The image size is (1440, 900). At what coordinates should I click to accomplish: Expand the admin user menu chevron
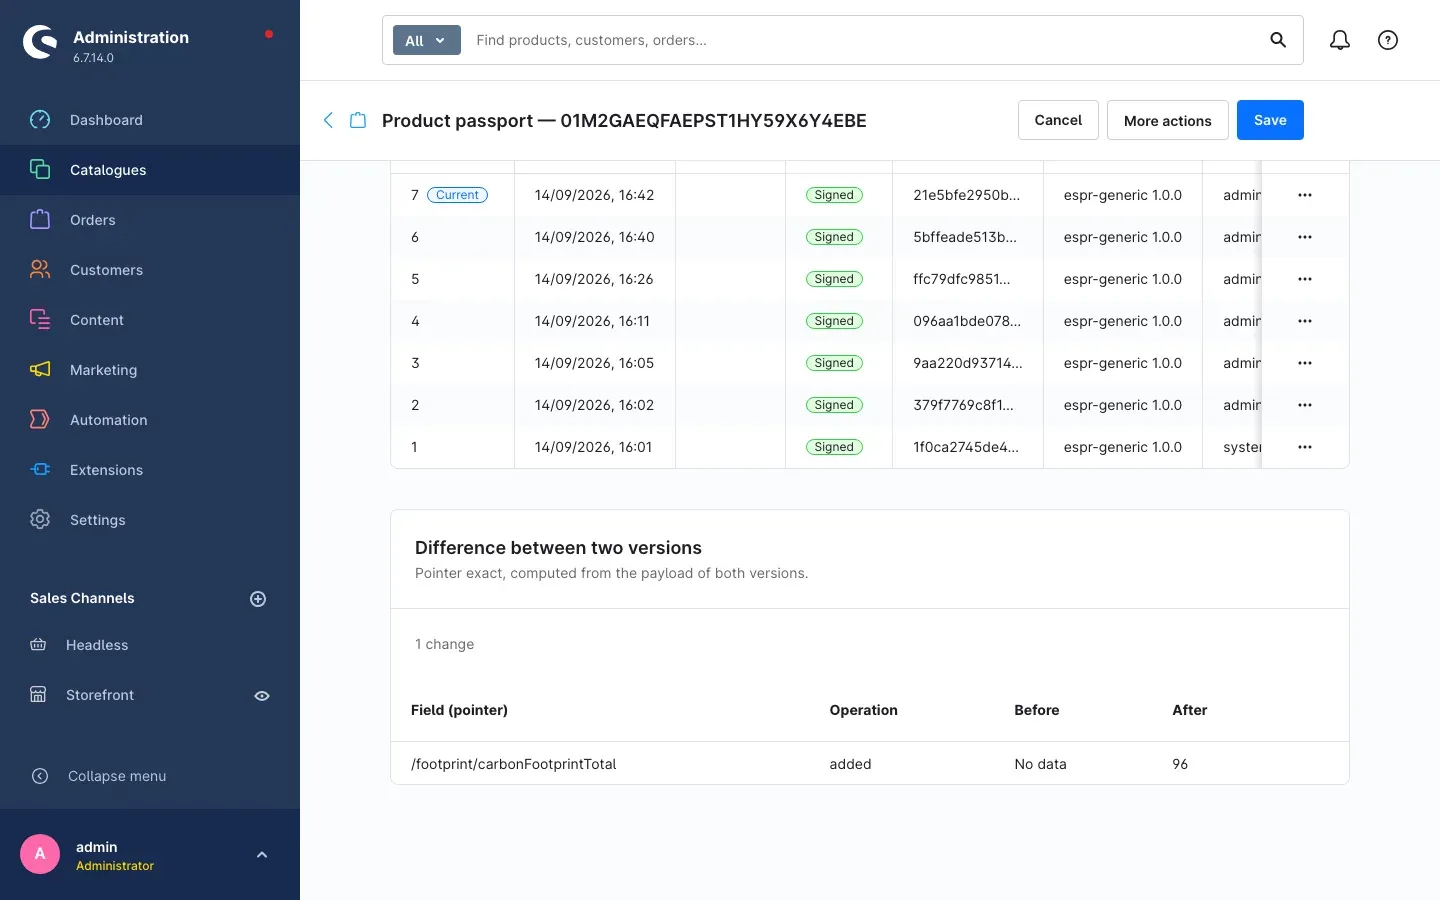(262, 855)
